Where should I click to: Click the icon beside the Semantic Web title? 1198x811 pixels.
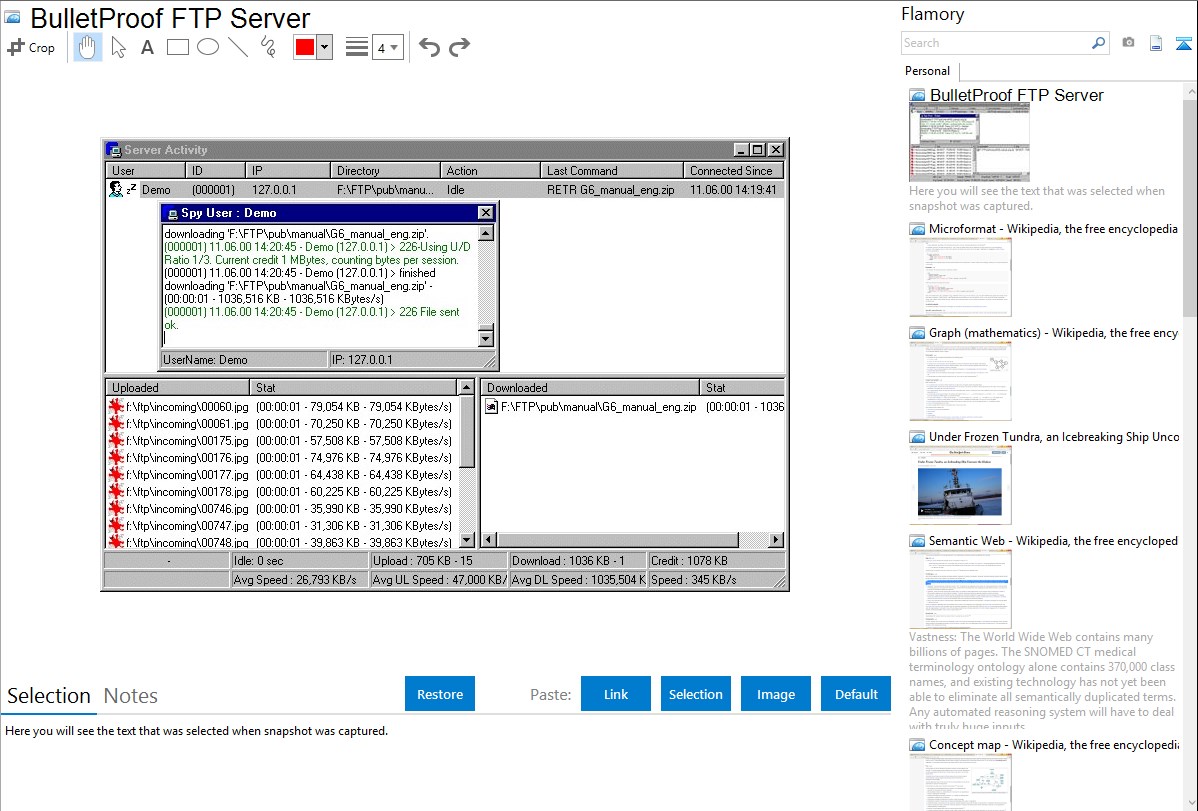click(x=917, y=541)
